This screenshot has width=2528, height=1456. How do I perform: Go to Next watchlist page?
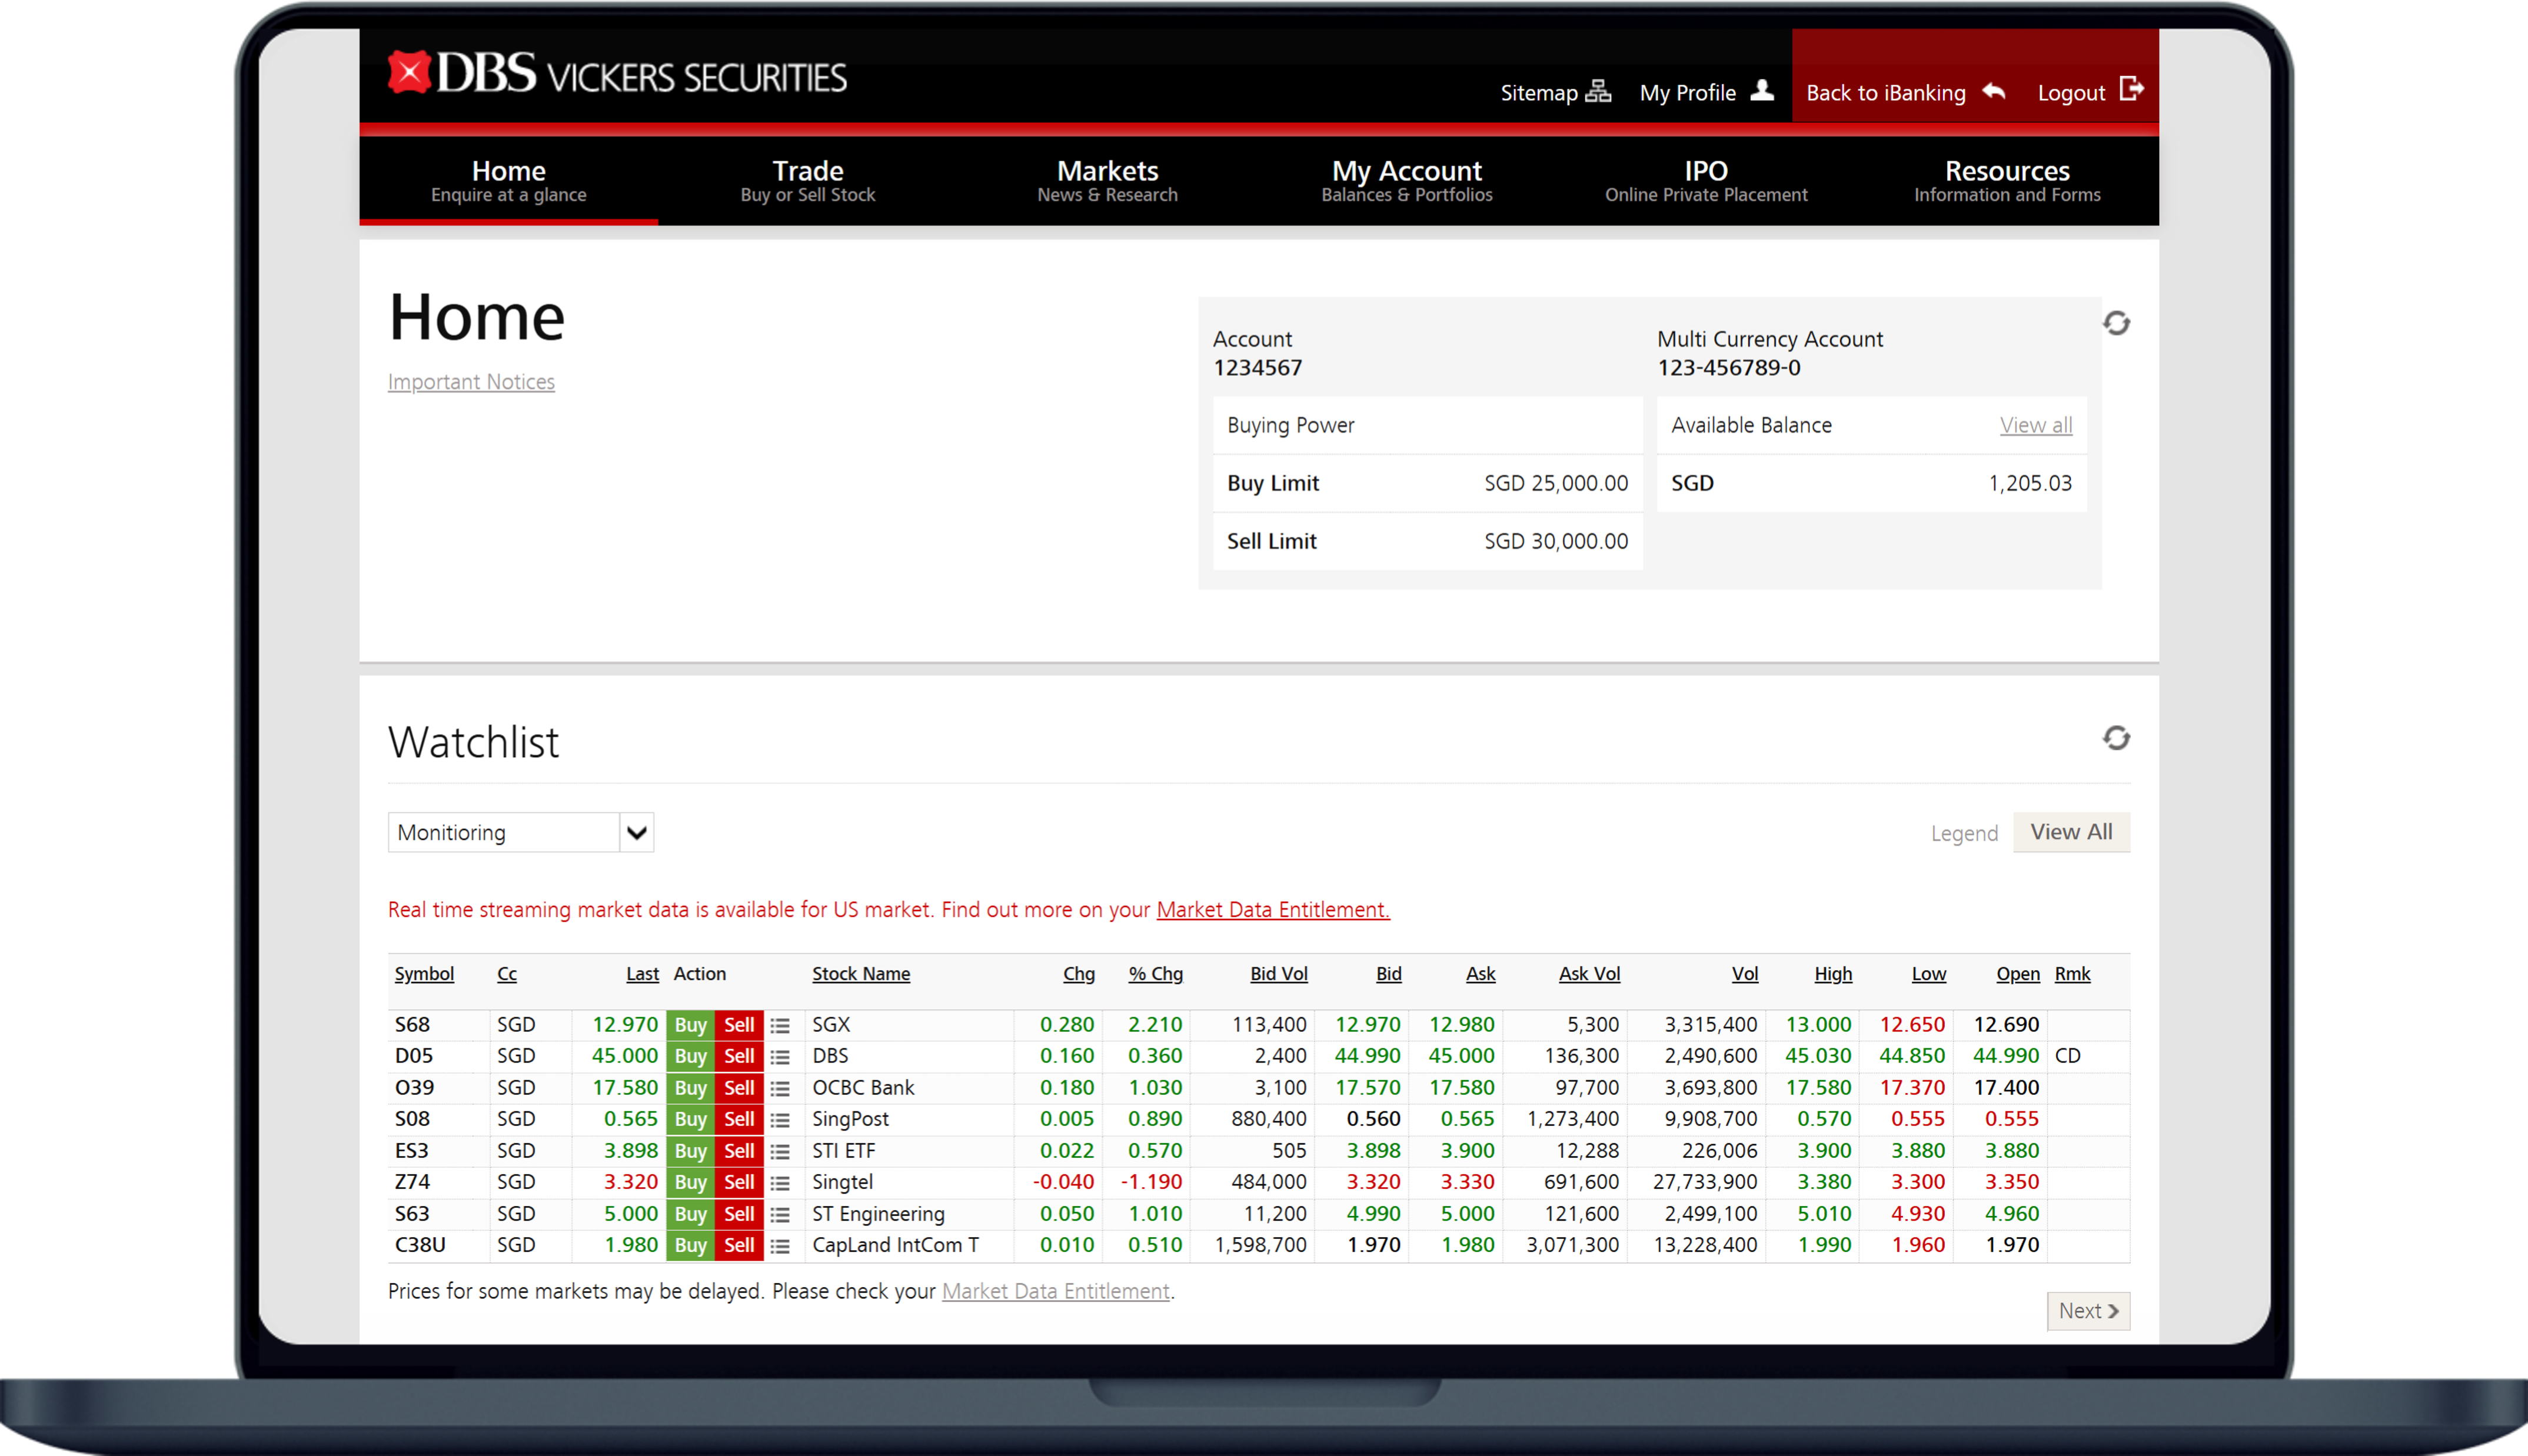click(x=2088, y=1311)
